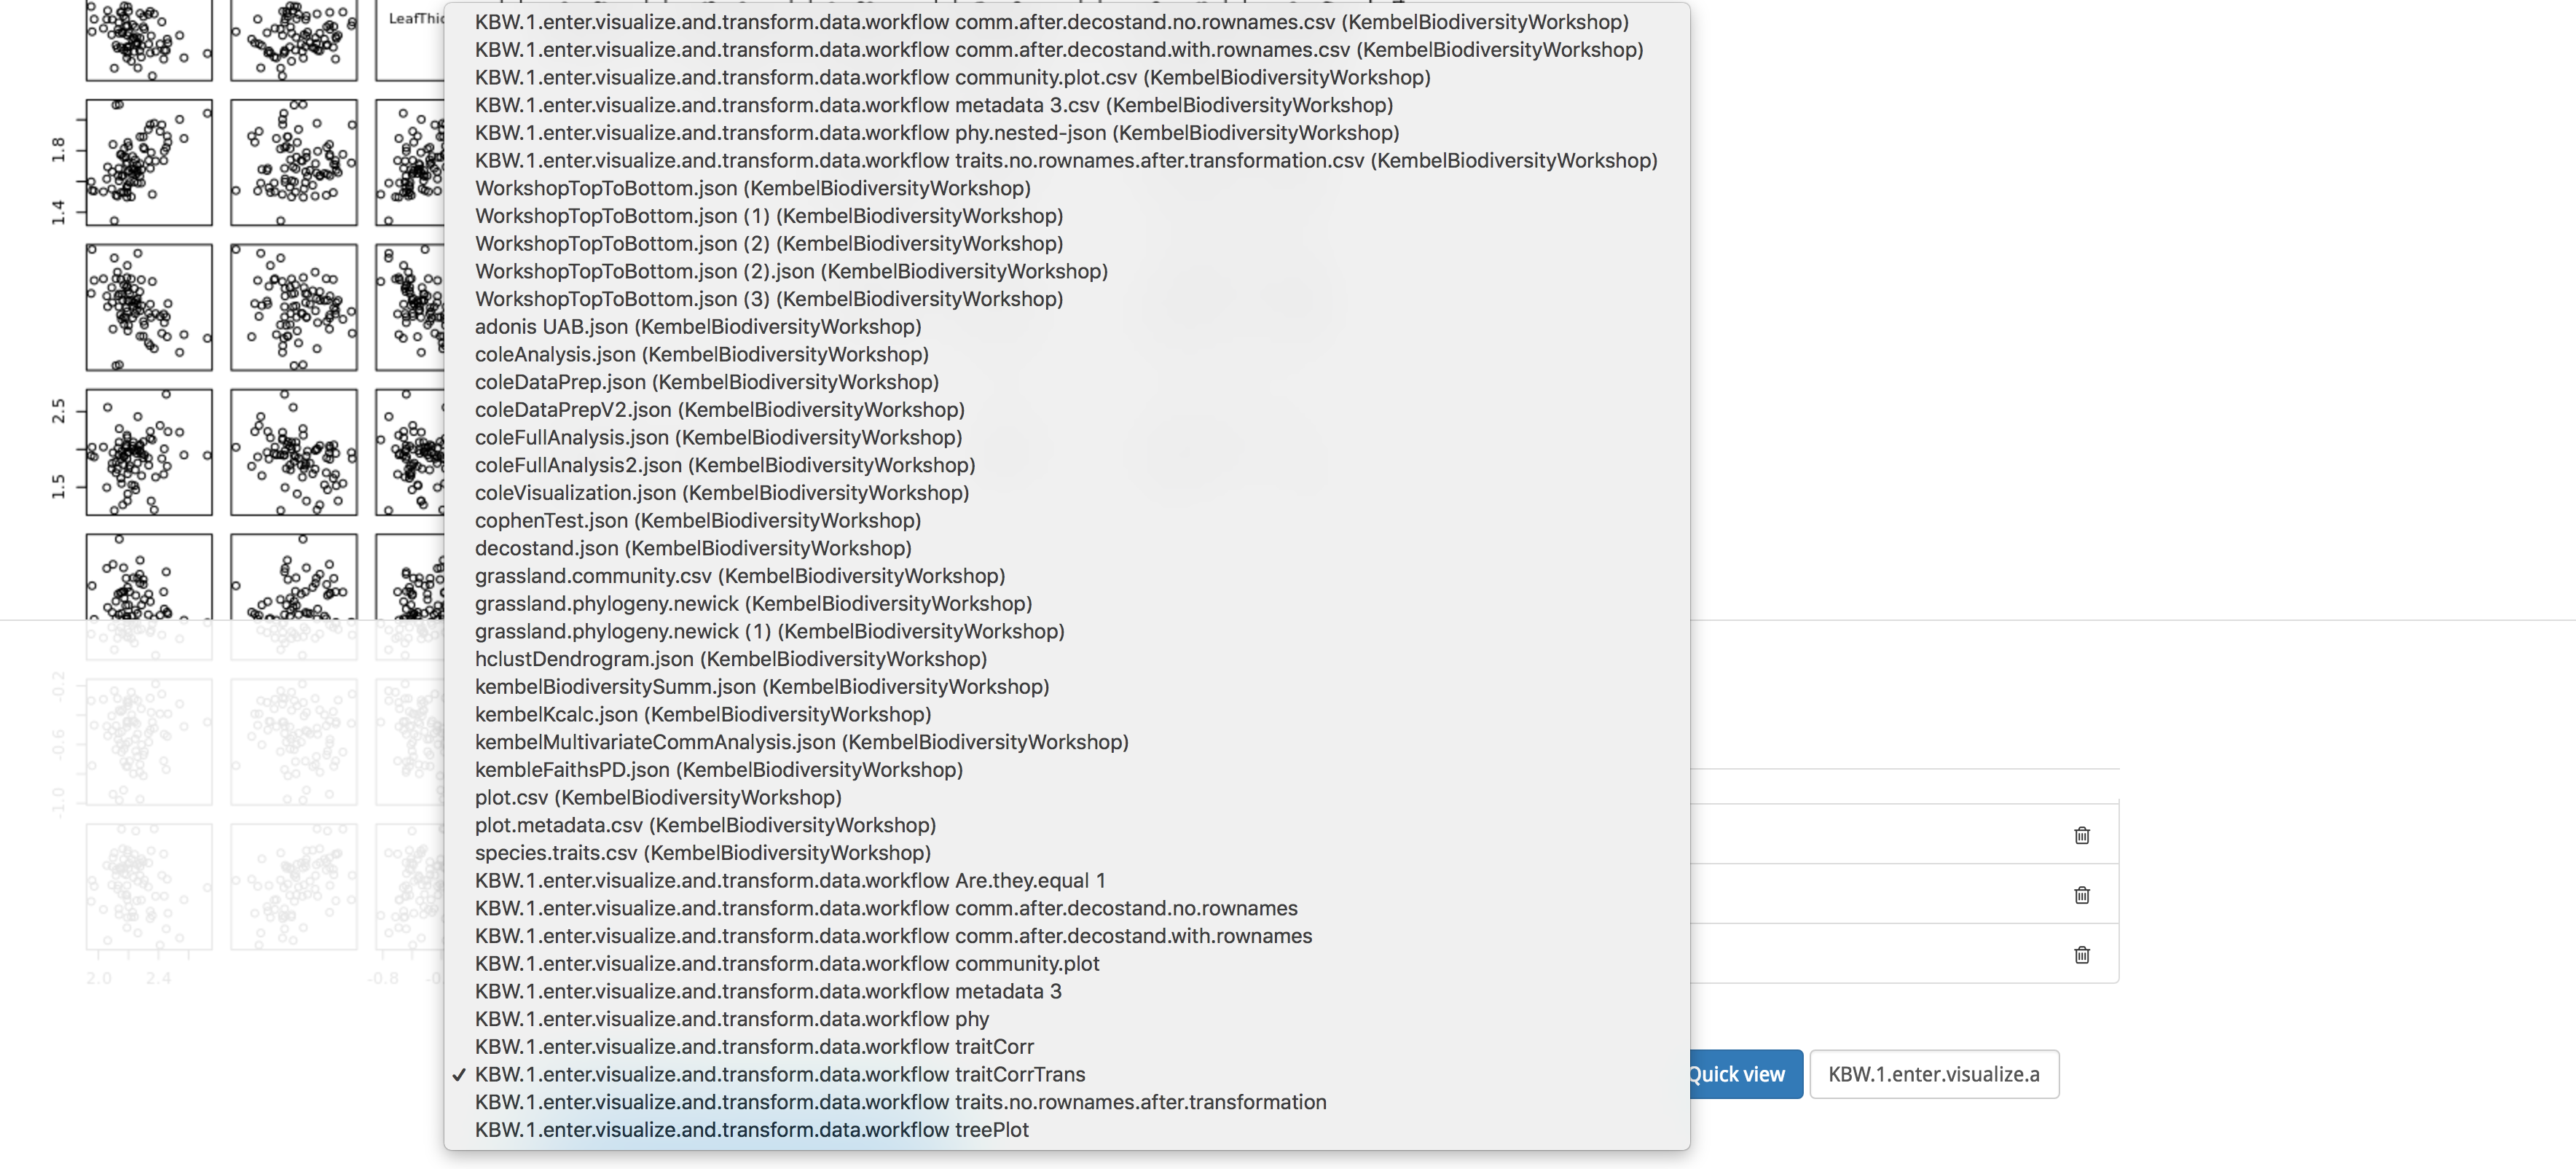Select decostand.json option
Image resolution: width=2576 pixels, height=1169 pixels.
[x=1066, y=548]
